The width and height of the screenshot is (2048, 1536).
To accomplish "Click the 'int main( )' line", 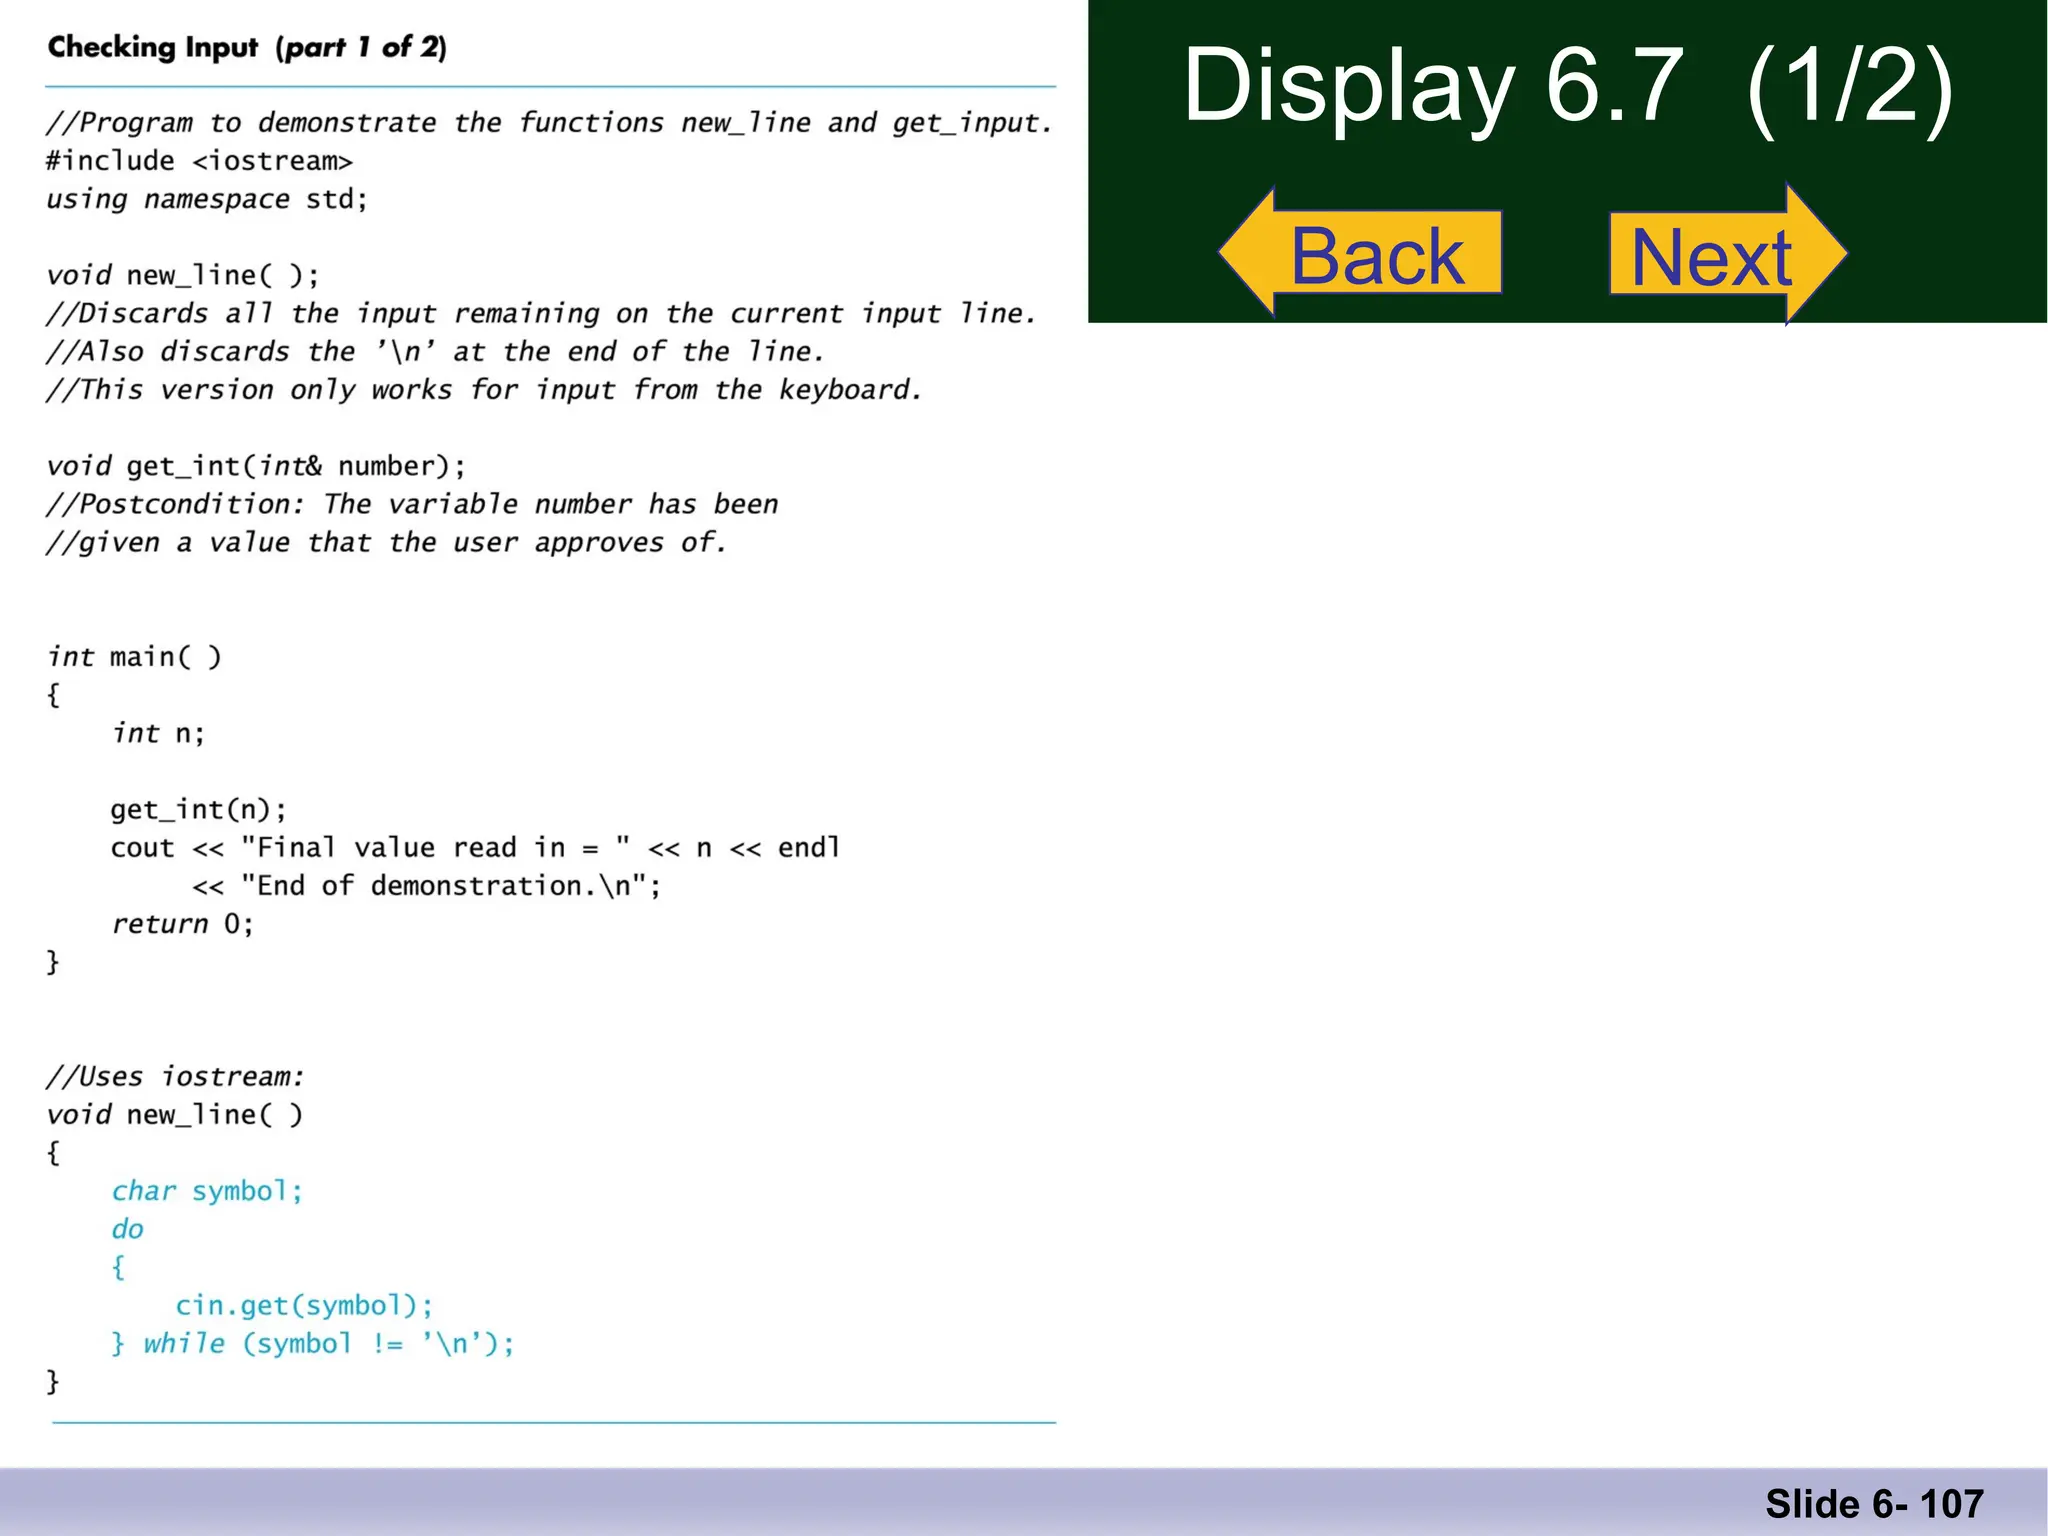I will pos(134,657).
